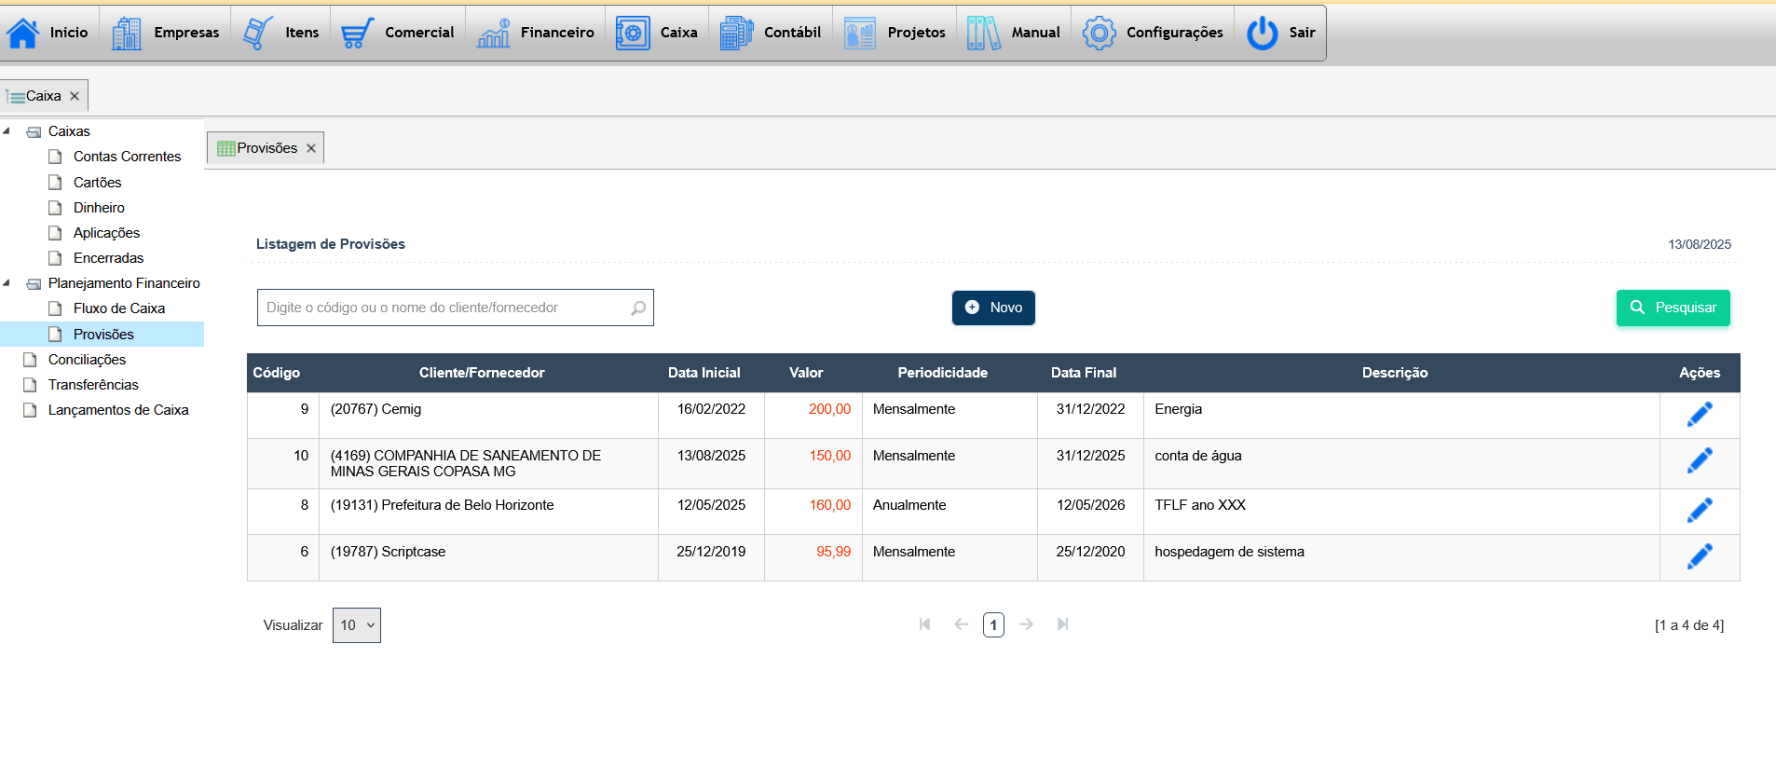Open the Visualizar rows-per-page dropdown
Image resolution: width=1776 pixels, height=767 pixels.
coord(356,625)
